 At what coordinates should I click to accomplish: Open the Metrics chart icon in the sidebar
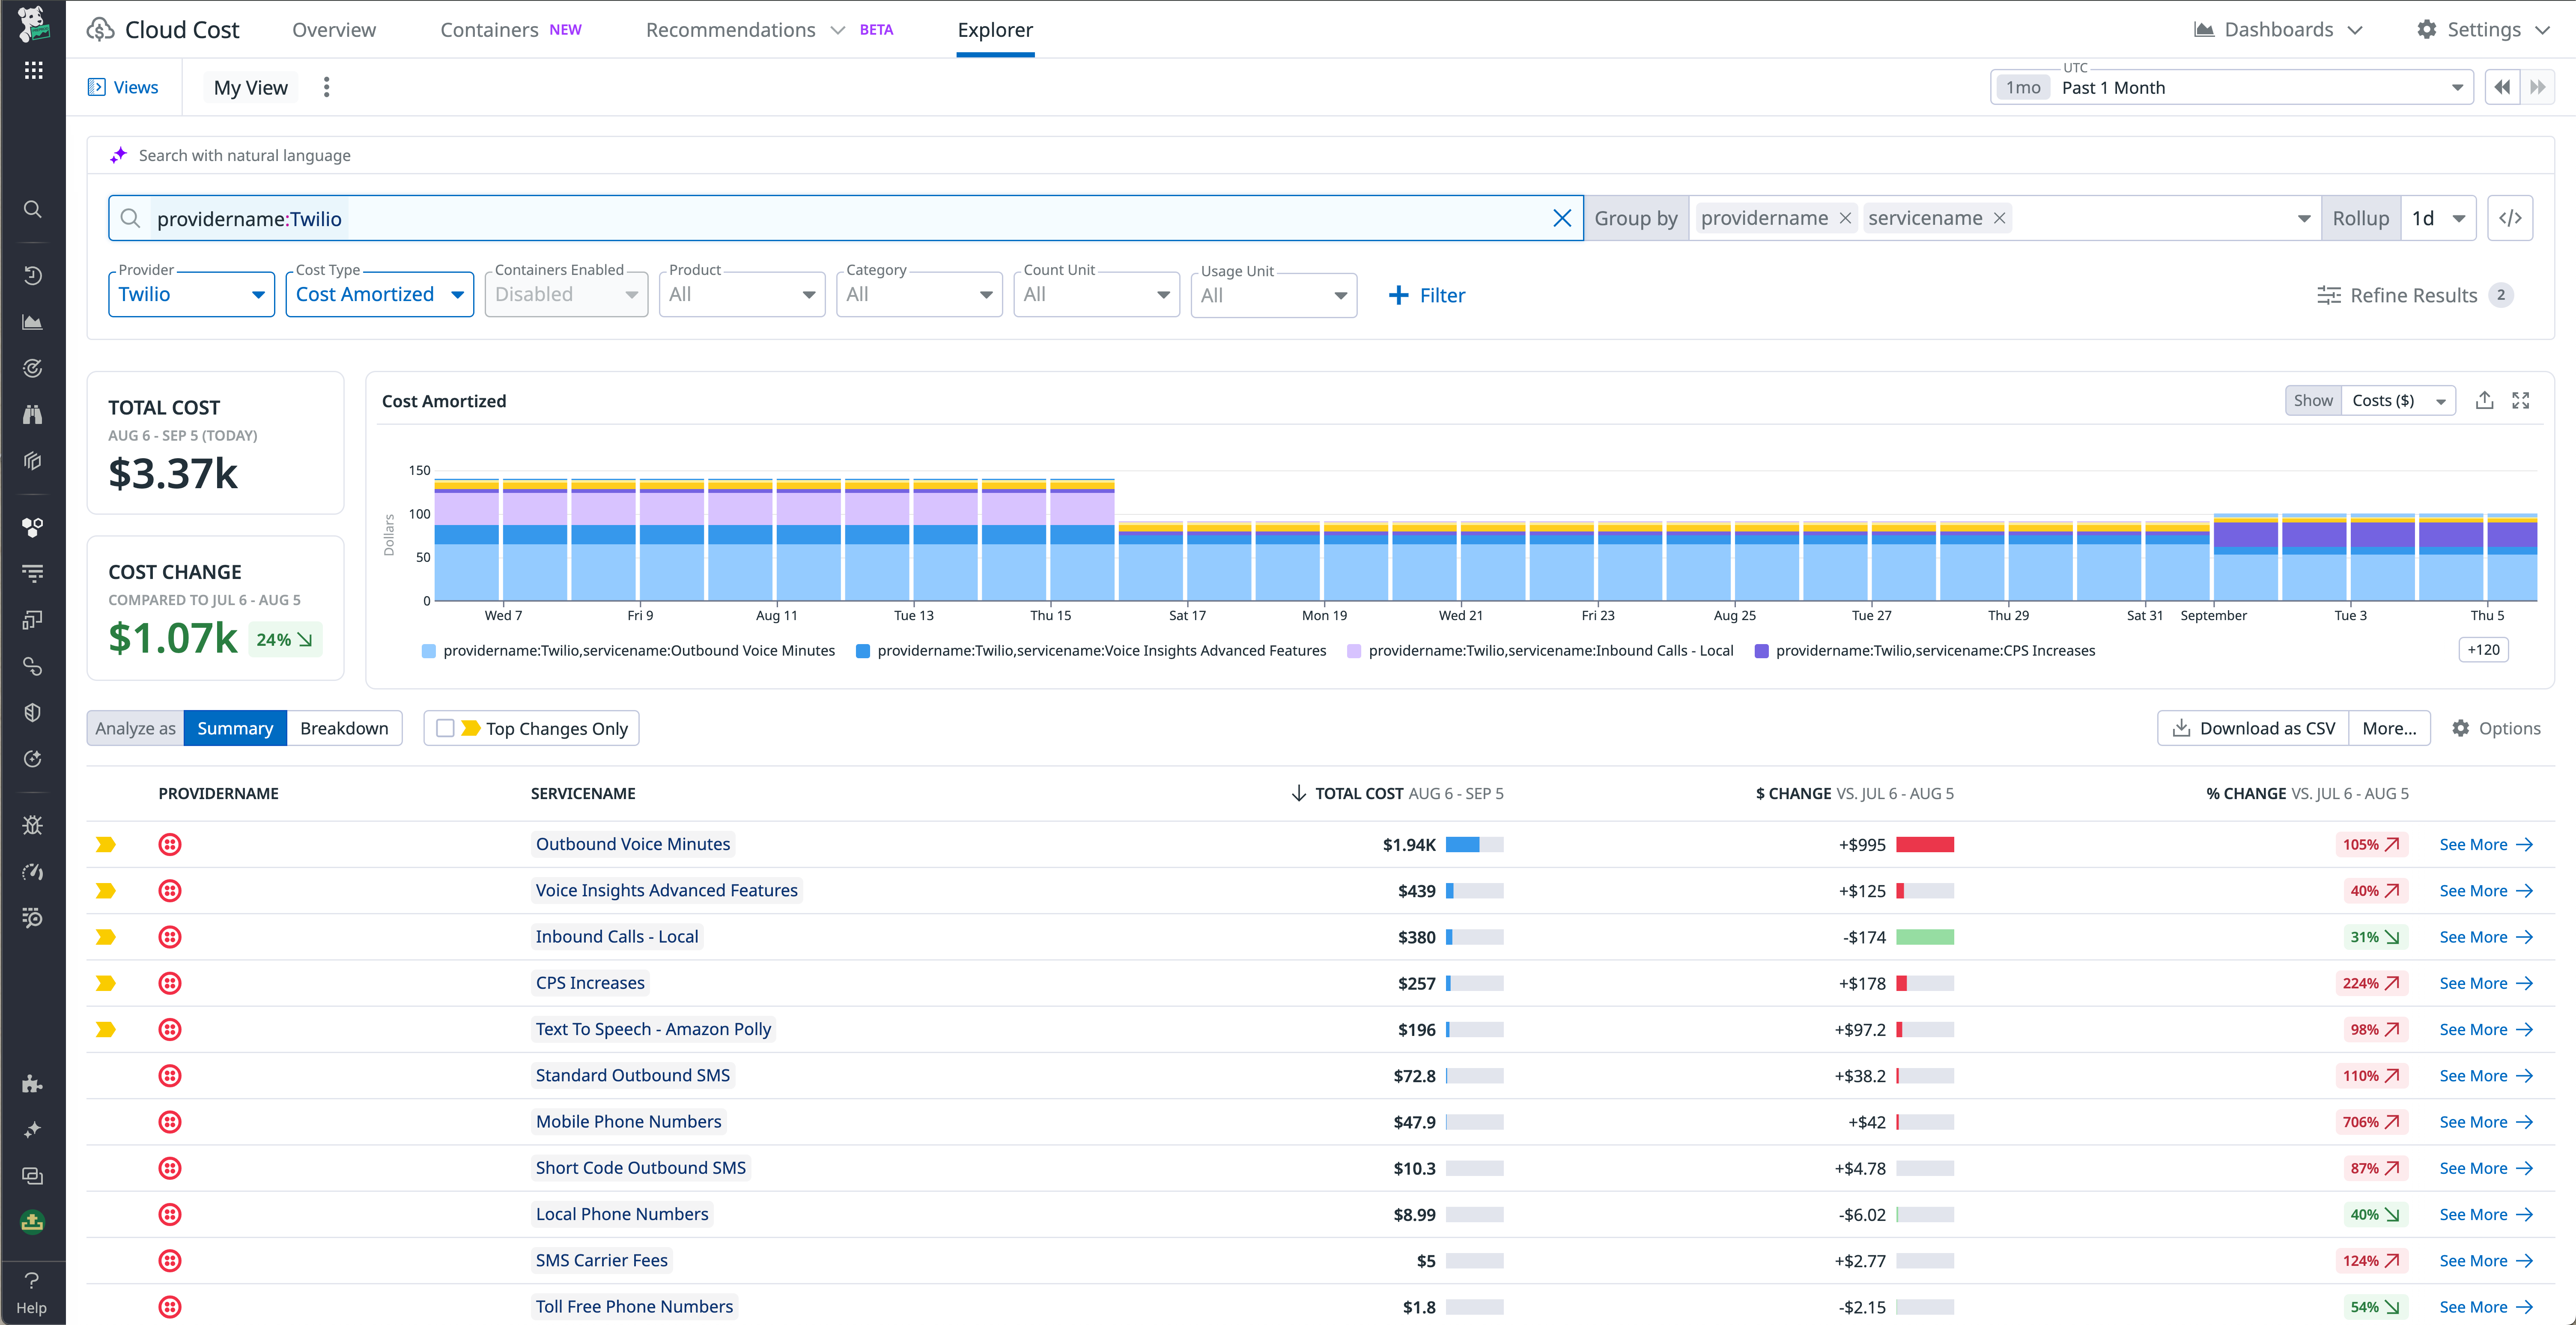click(32, 322)
